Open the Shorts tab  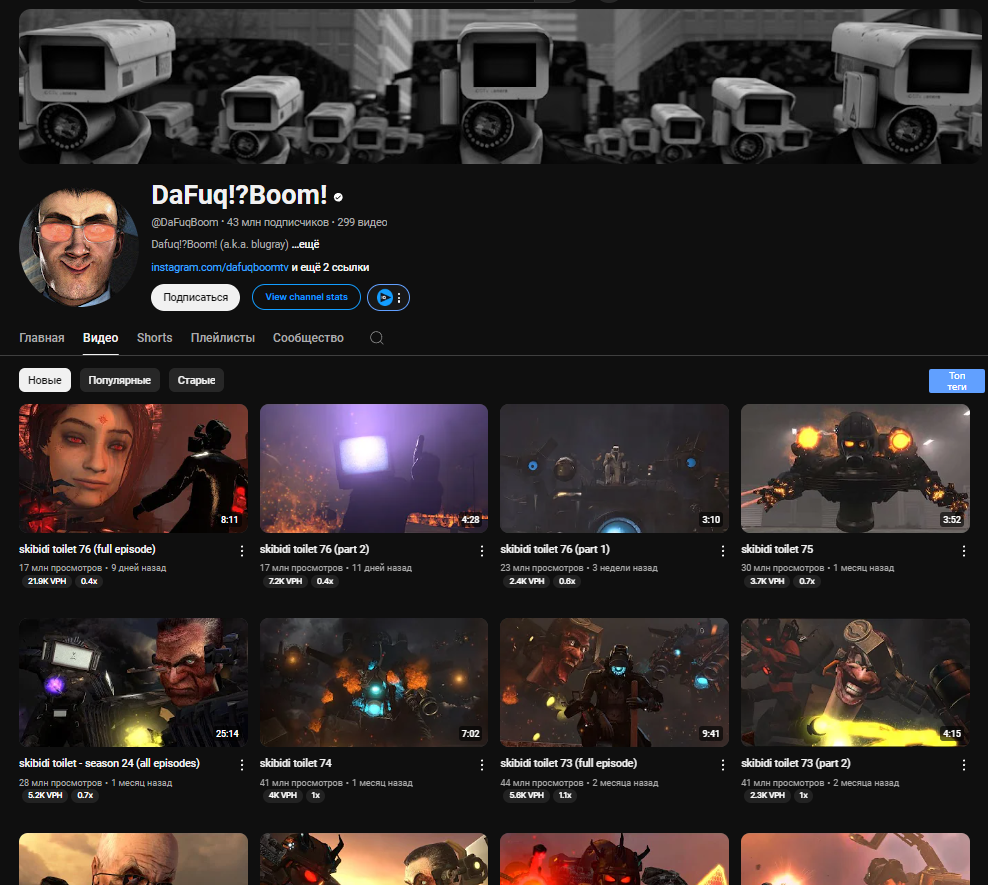tap(154, 338)
